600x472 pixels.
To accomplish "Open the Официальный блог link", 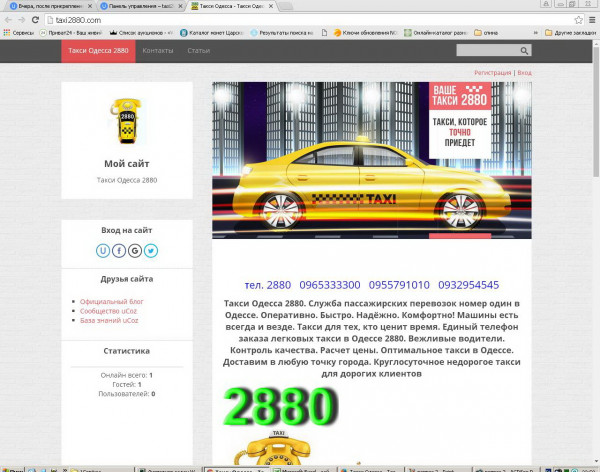I will (x=110, y=301).
